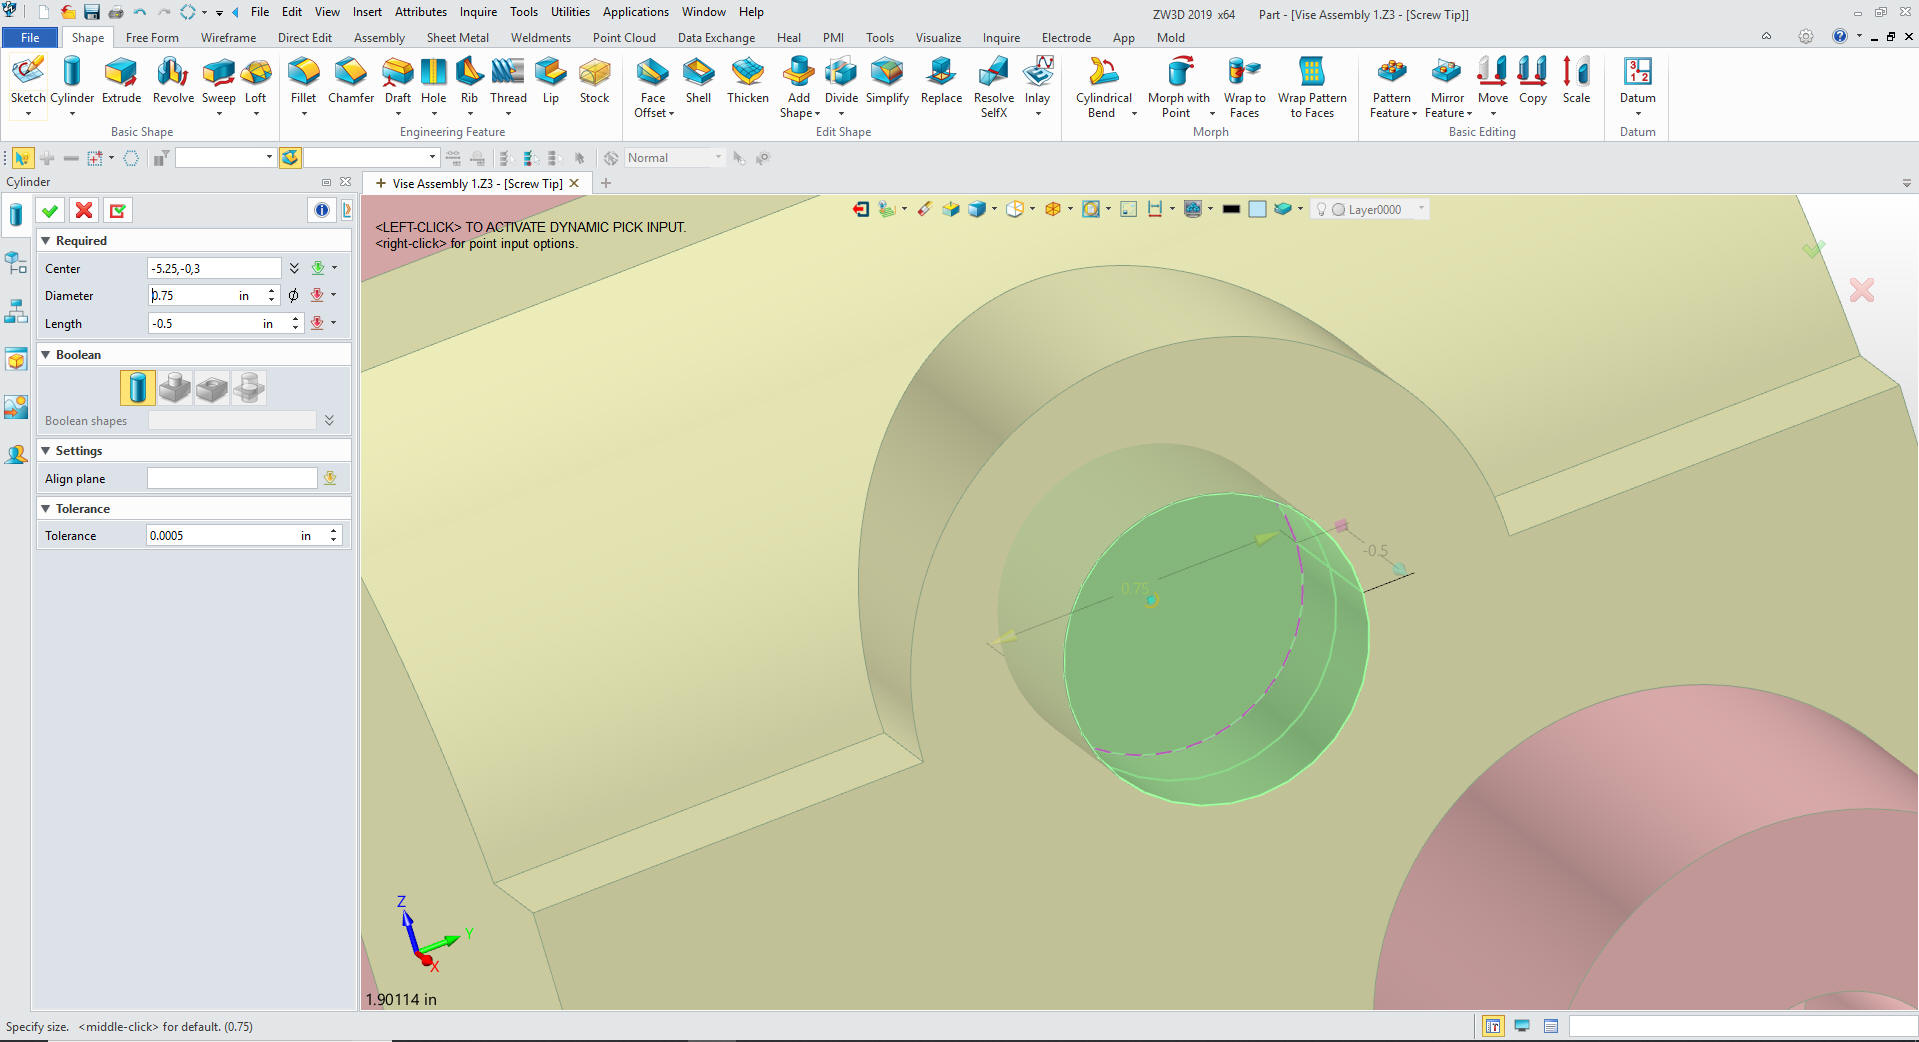The image size is (1919, 1042).
Task: Select the Simplify tool
Action: (x=887, y=80)
